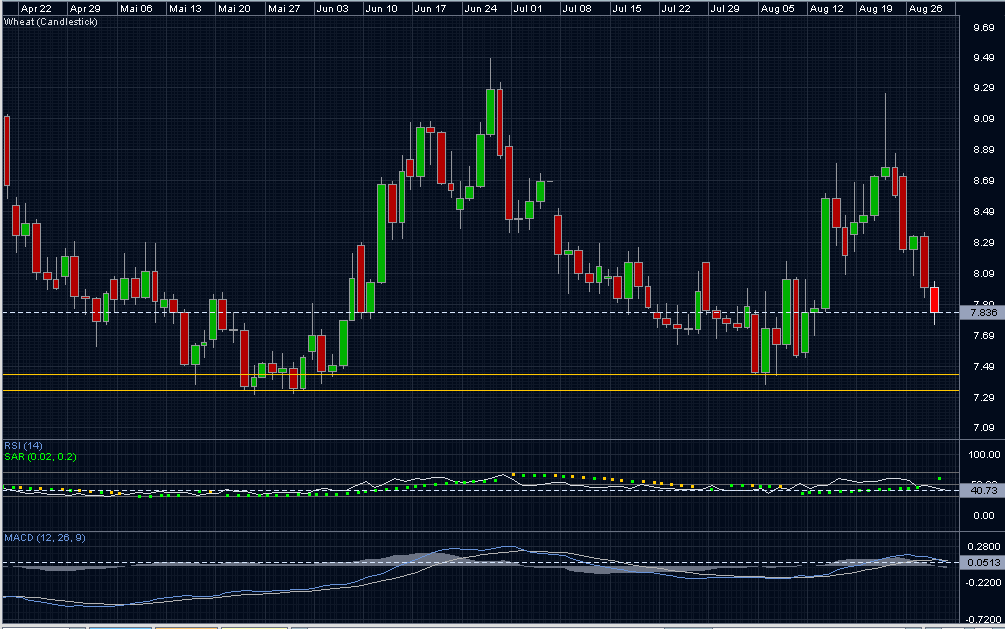Click the 8.49 price axis label
This screenshot has height=629, width=1005.
point(984,212)
